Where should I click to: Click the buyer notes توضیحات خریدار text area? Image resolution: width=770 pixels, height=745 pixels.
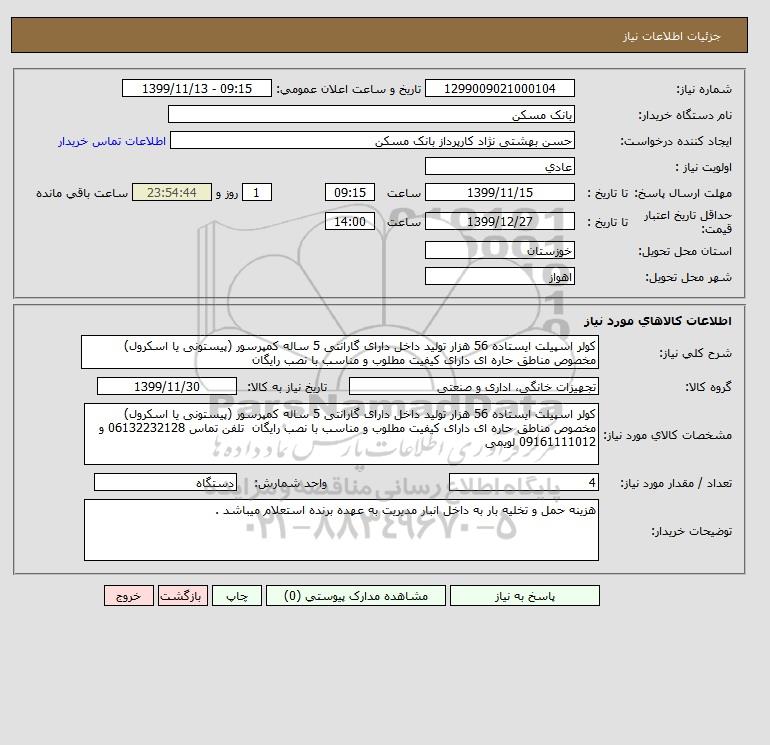[x=341, y=530]
